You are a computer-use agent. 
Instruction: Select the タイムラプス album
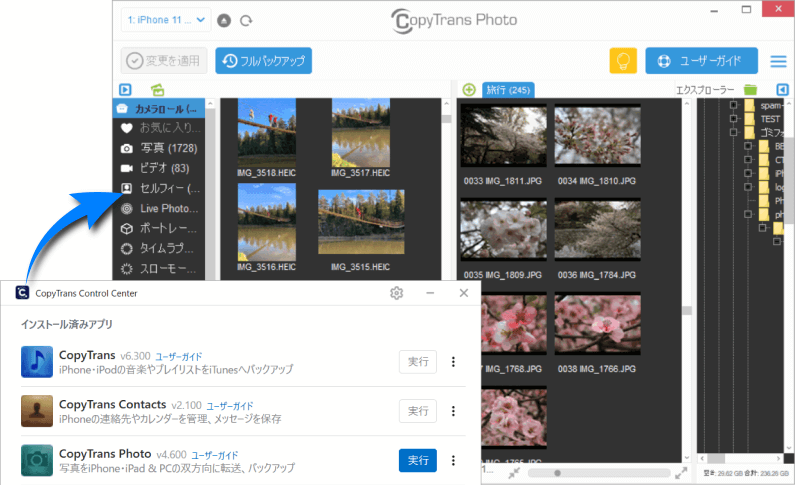(x=159, y=248)
